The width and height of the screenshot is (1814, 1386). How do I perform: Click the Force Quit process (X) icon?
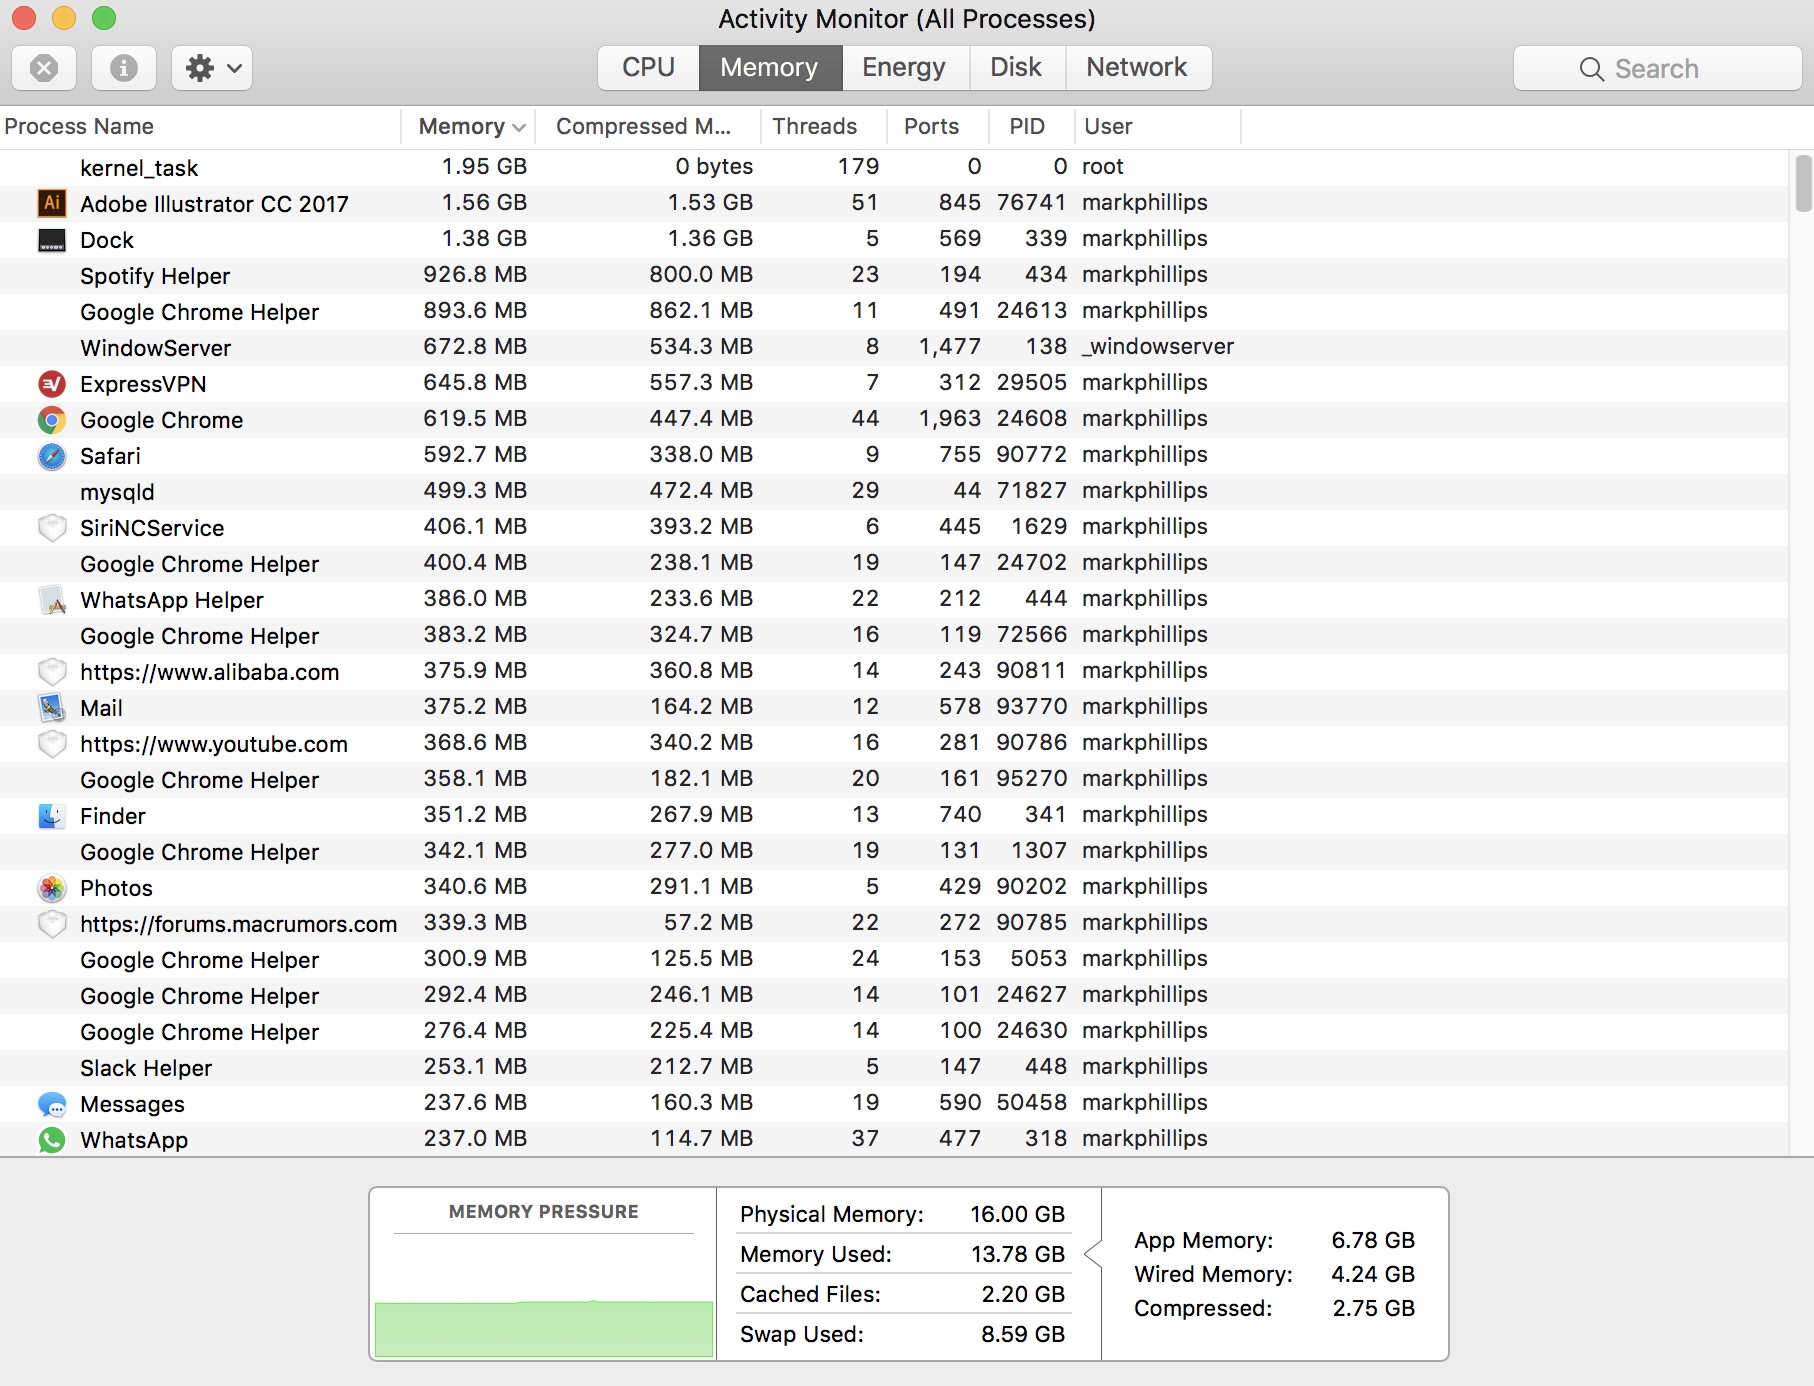(44, 68)
